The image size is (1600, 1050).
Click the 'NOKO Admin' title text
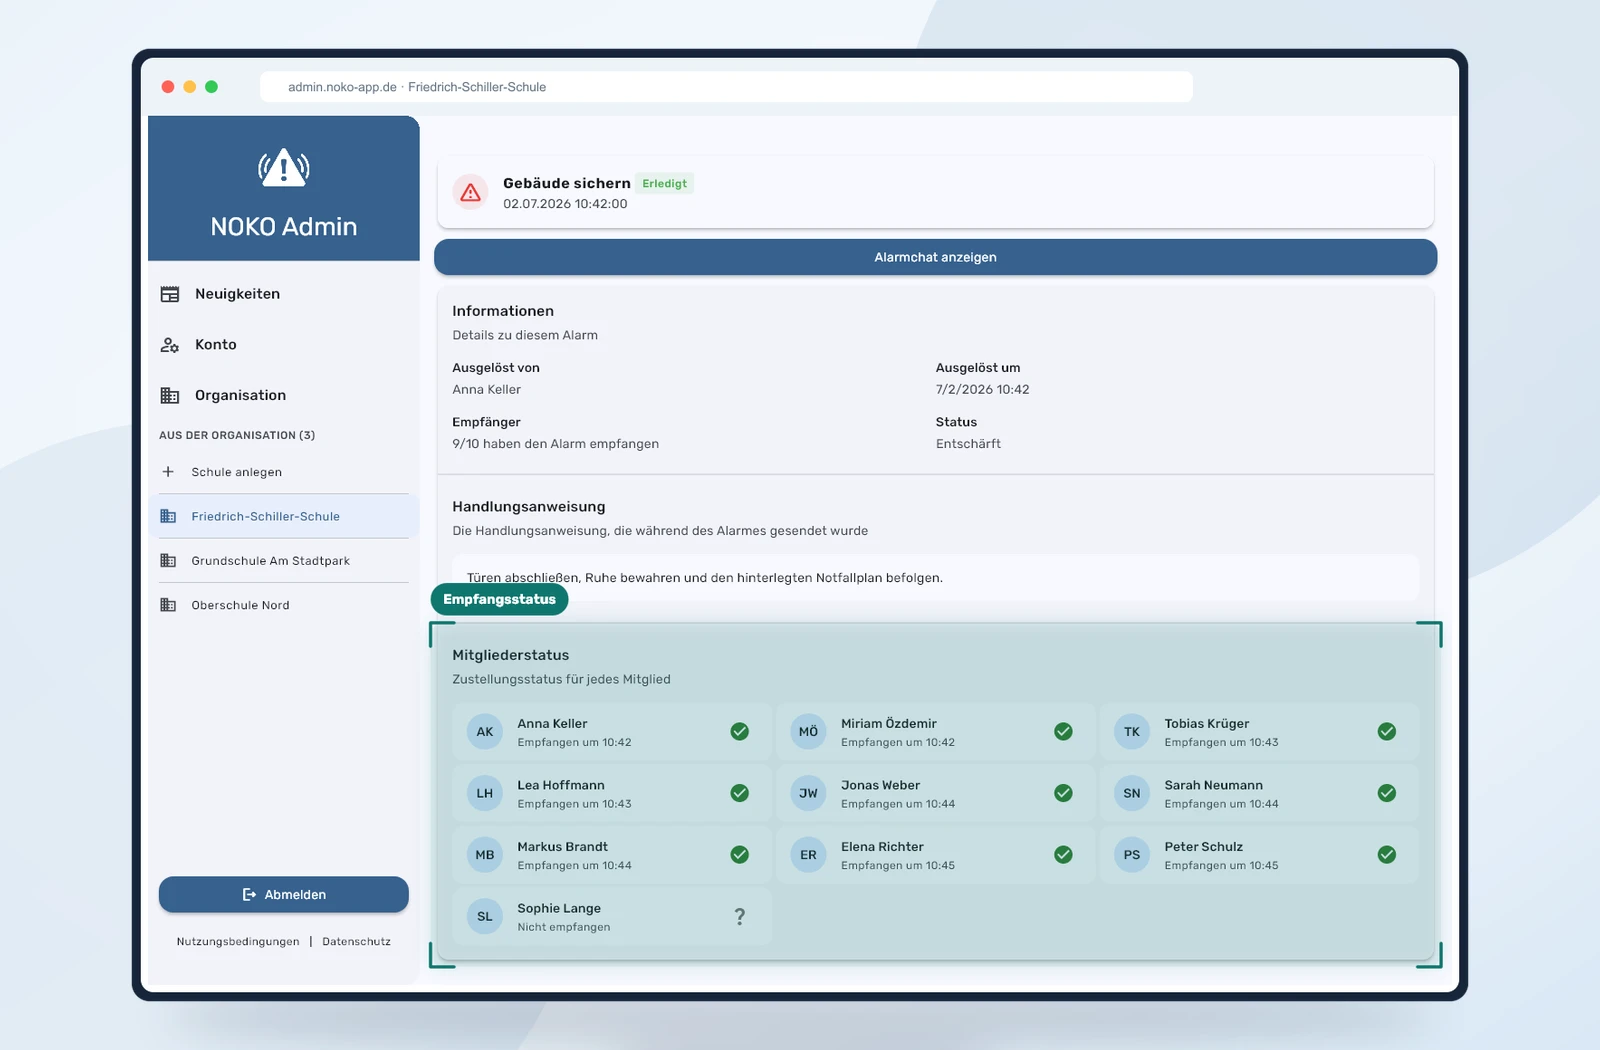click(284, 227)
